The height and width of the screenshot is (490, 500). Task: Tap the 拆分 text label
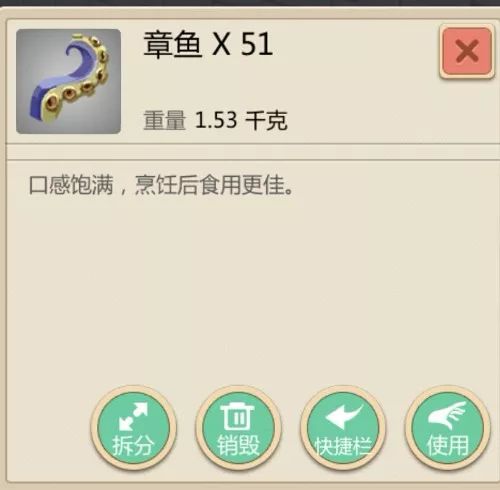click(x=133, y=445)
